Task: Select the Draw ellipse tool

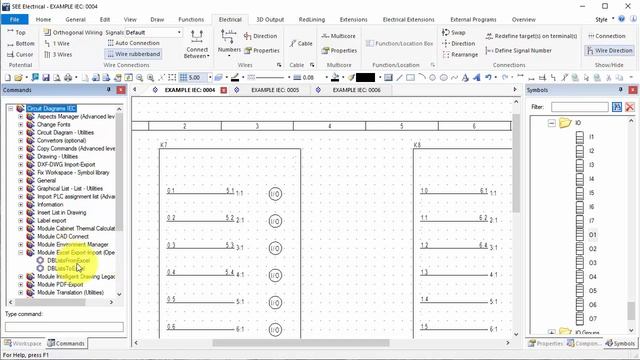Action: [443, 78]
